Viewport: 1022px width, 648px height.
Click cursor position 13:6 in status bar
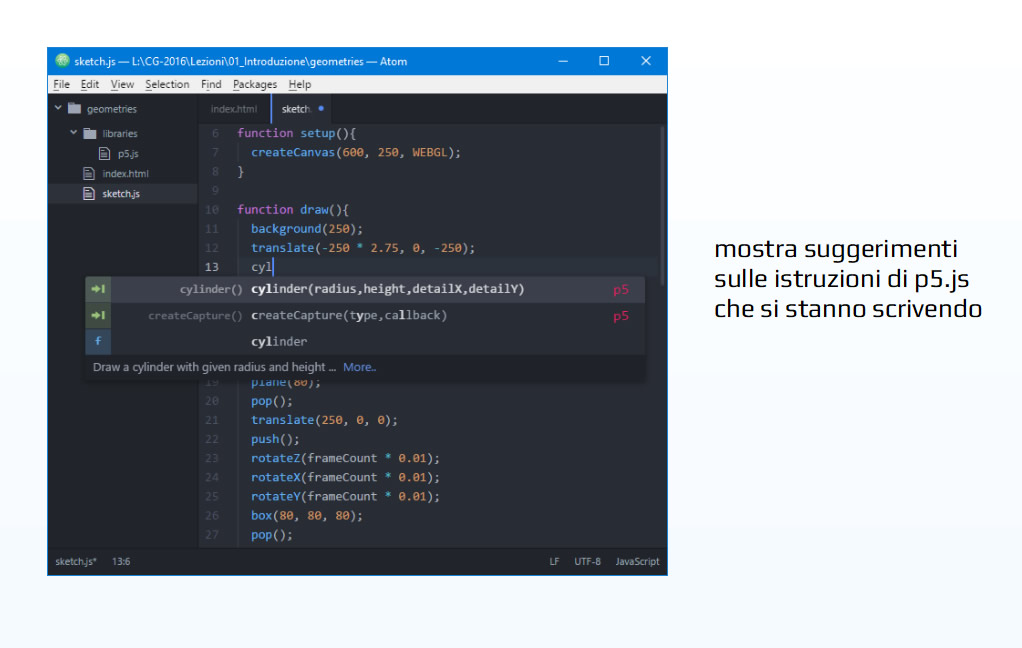point(121,561)
